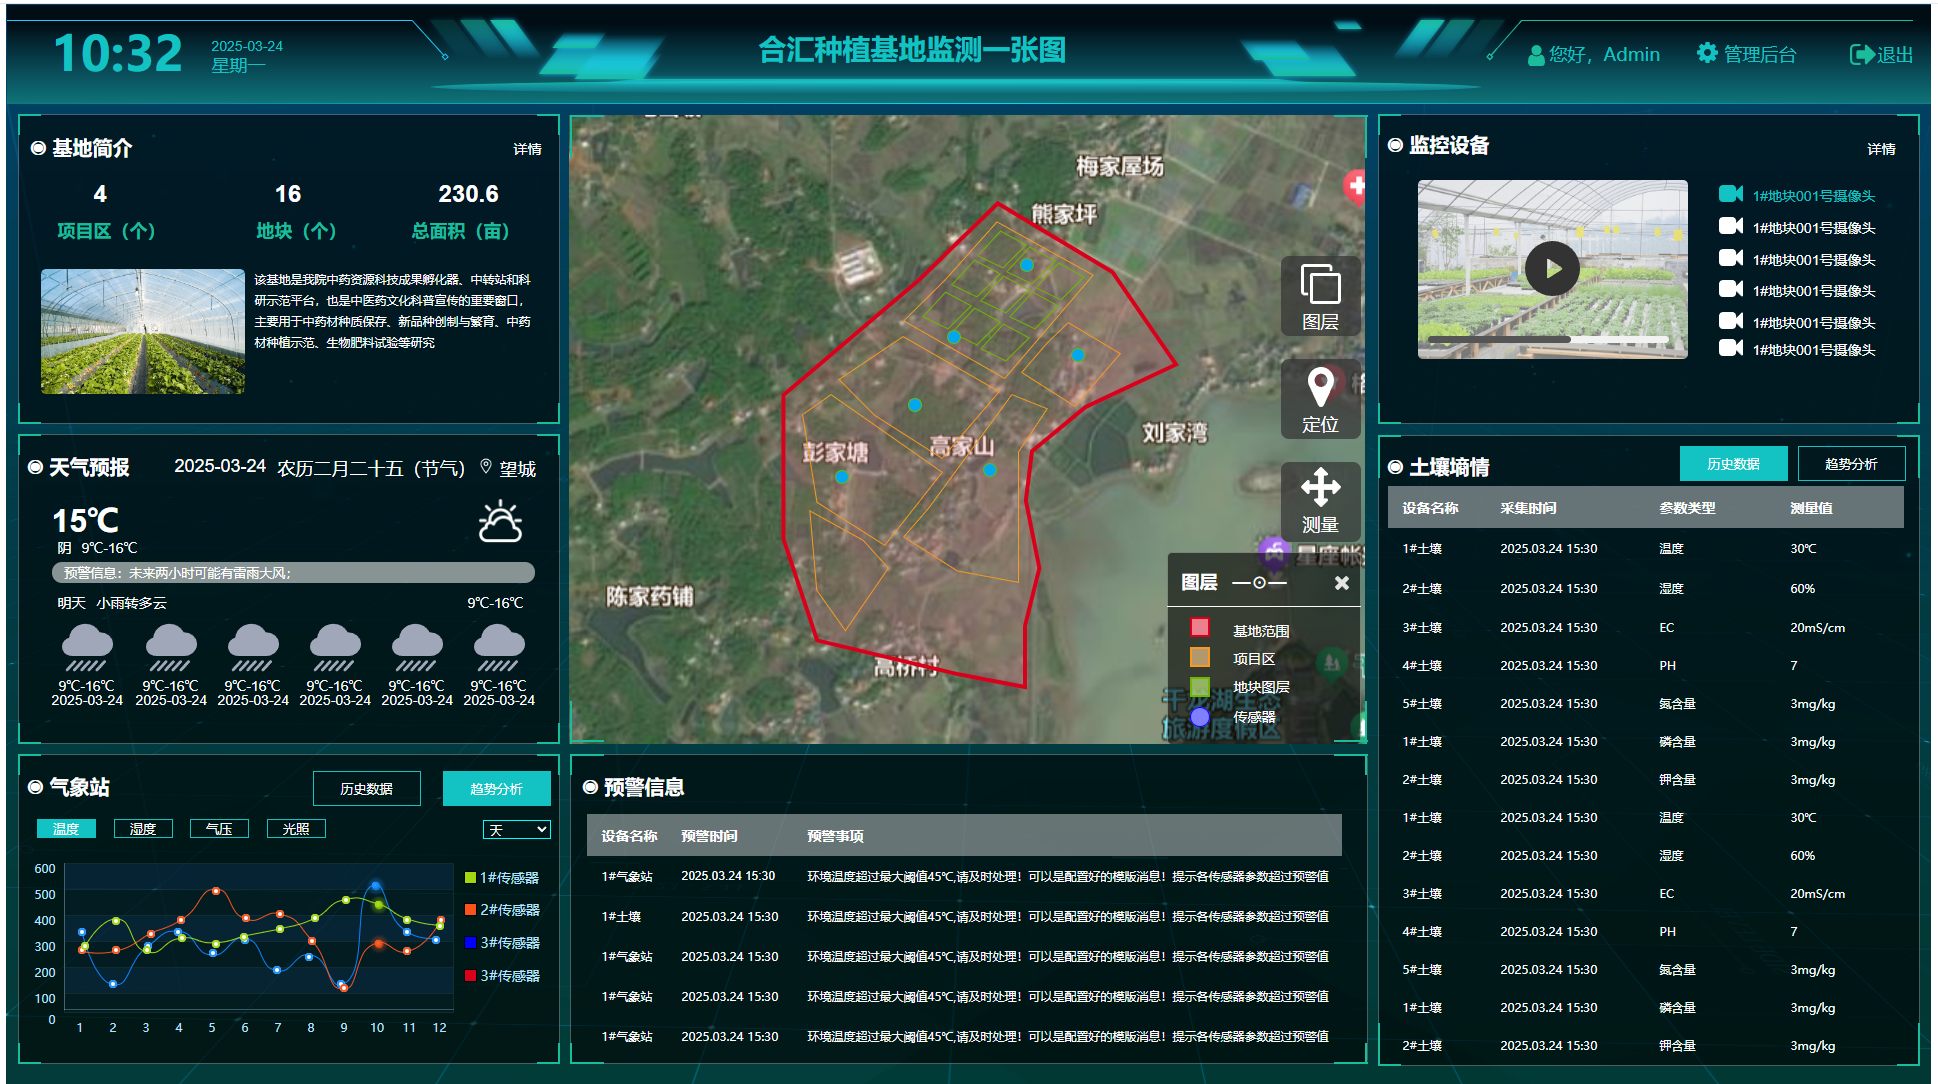Screen dimensions: 1938x1084
Task: Click the weather location pin next to 望城
Action: (x=486, y=466)
